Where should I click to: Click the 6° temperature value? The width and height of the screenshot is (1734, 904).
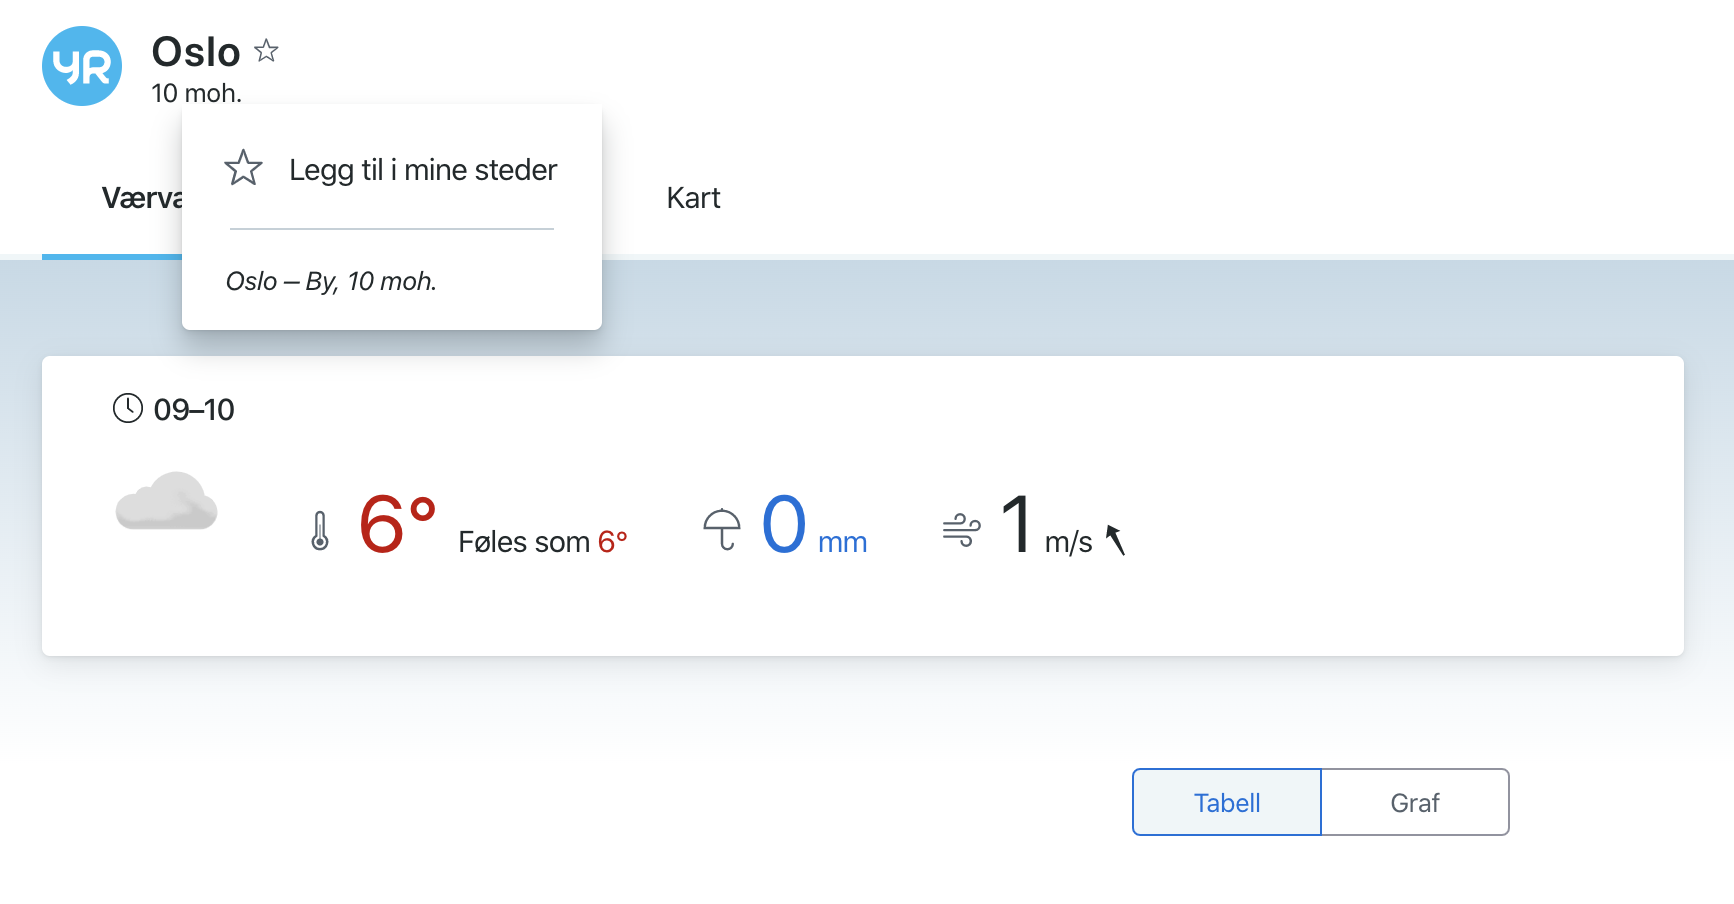coord(397,524)
